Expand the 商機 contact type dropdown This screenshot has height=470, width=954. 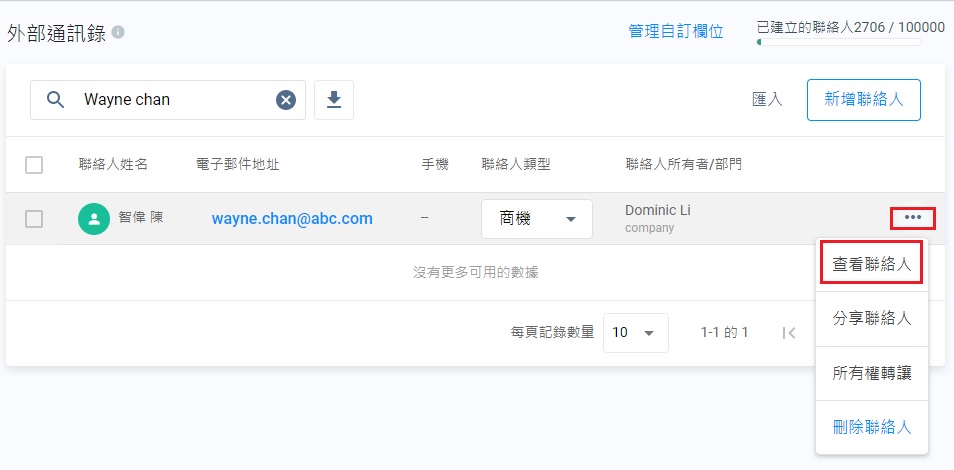(536, 219)
